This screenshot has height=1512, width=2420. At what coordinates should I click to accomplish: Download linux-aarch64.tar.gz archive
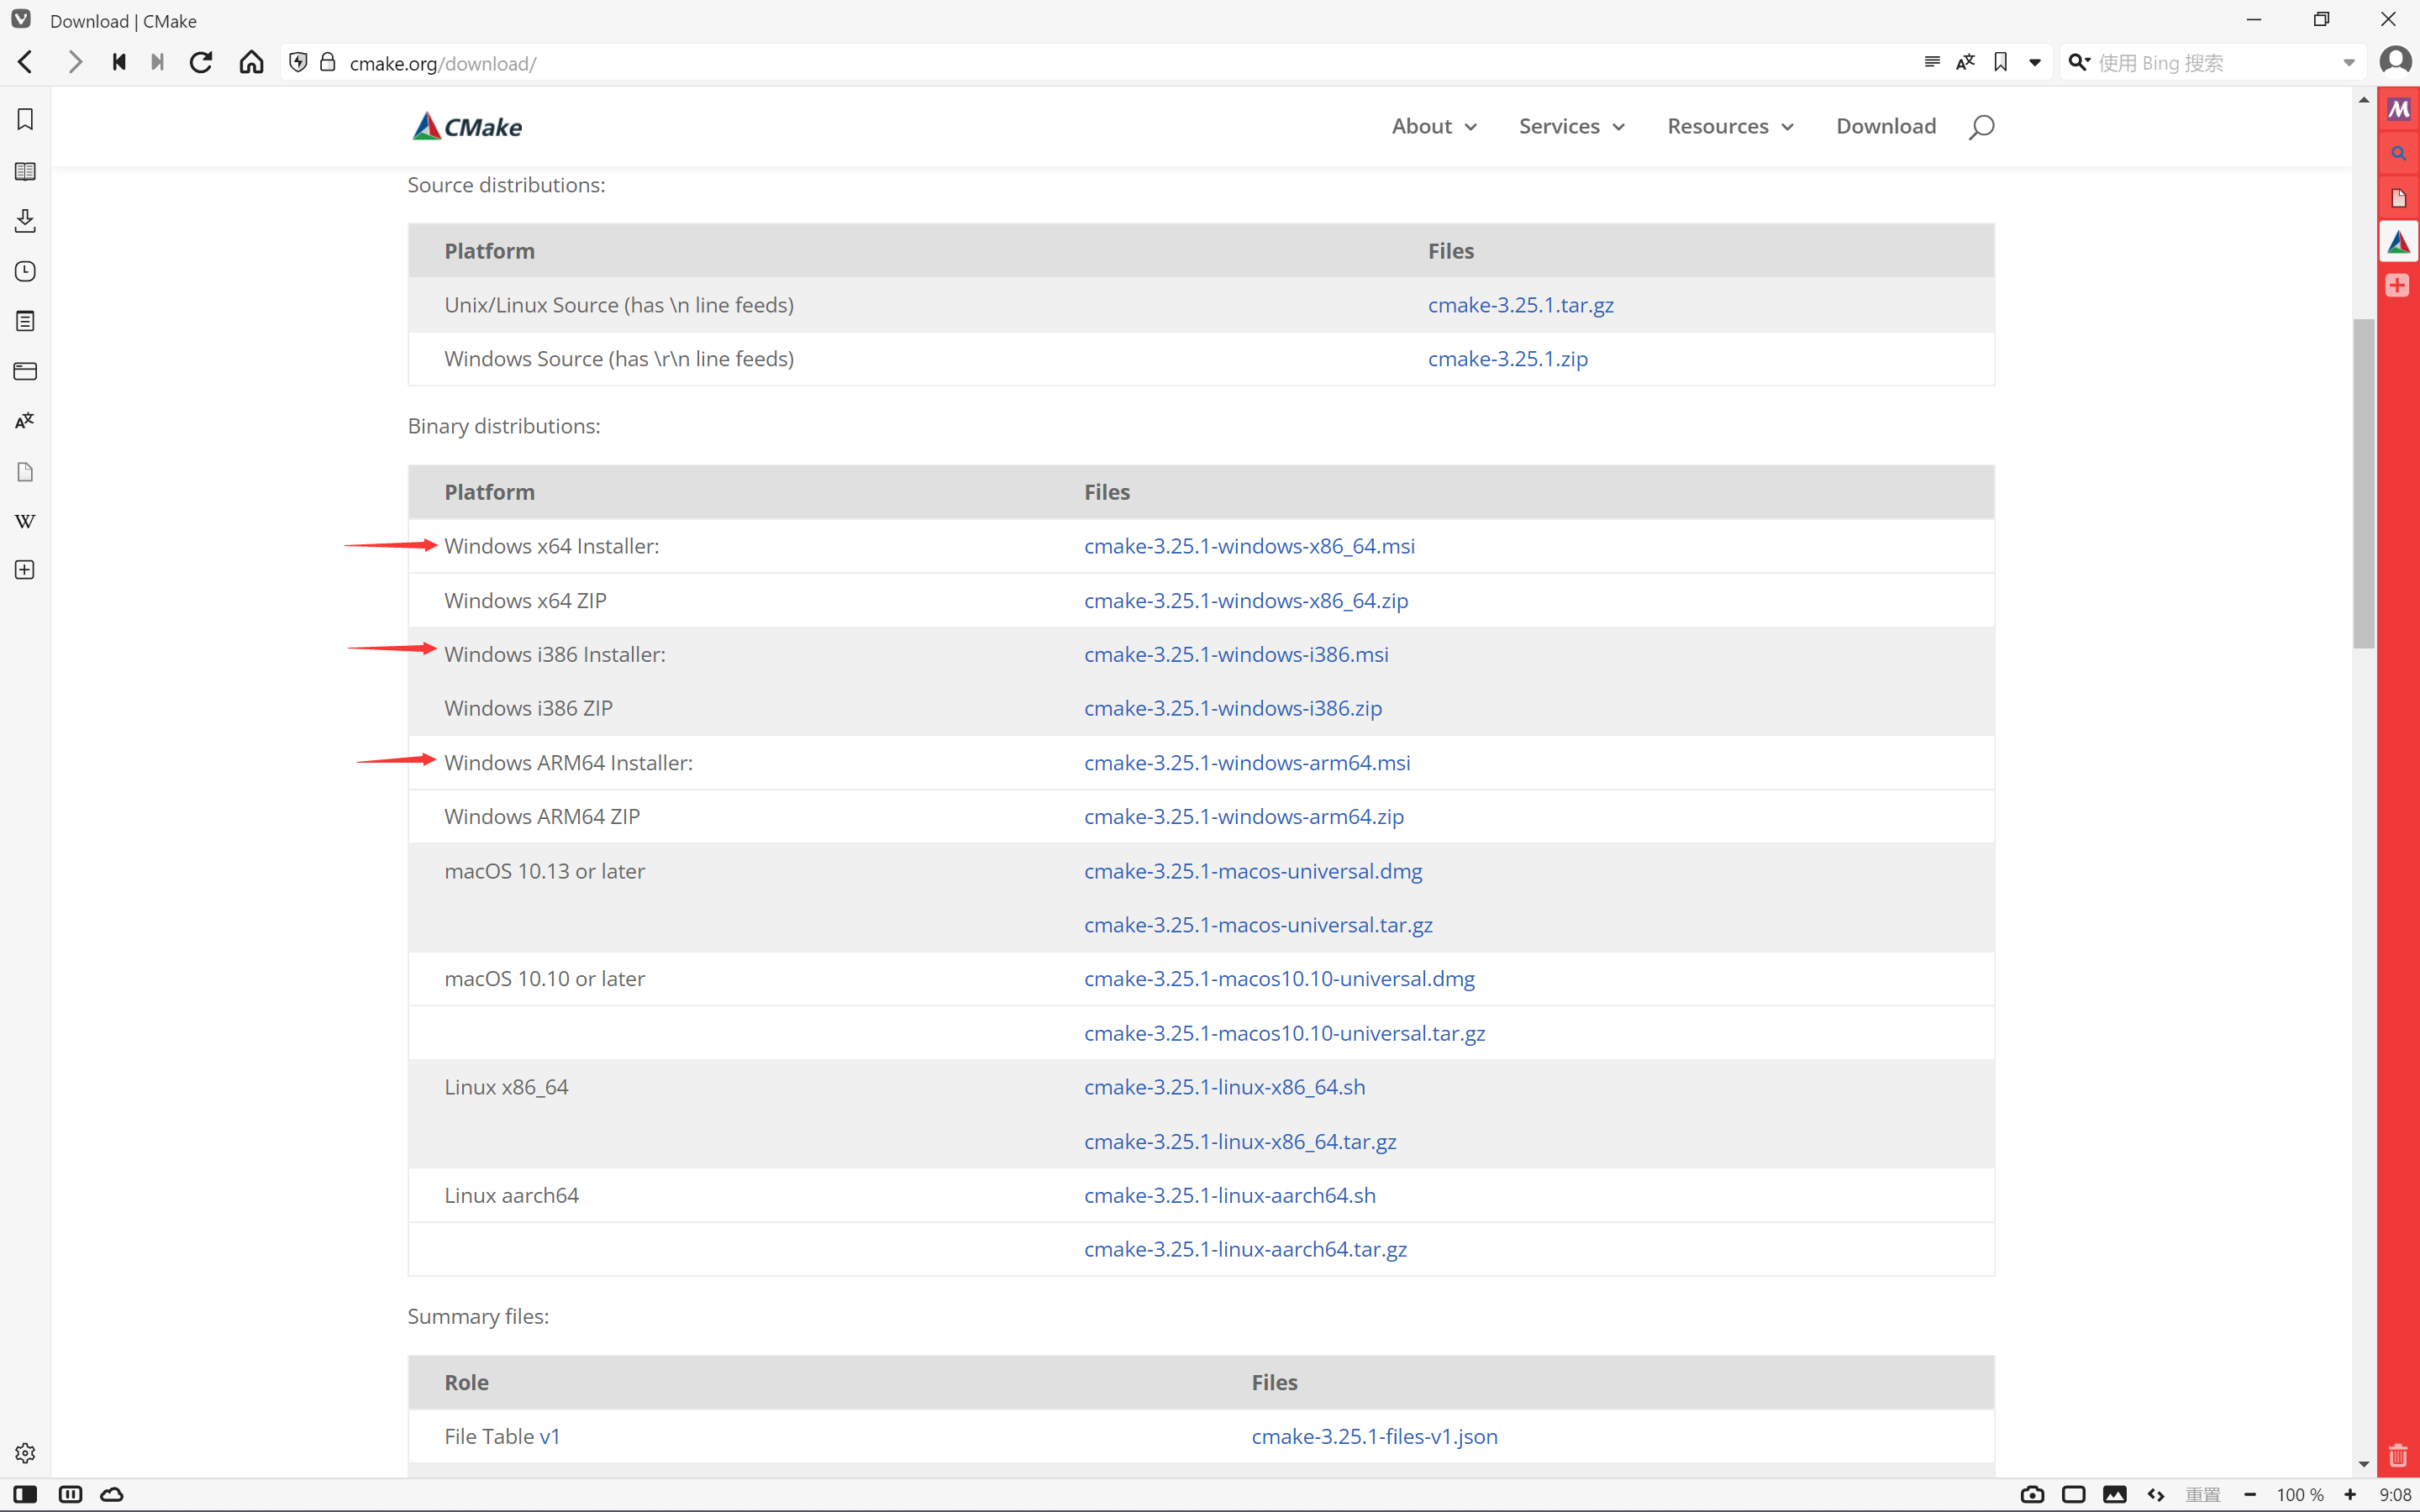click(x=1245, y=1249)
